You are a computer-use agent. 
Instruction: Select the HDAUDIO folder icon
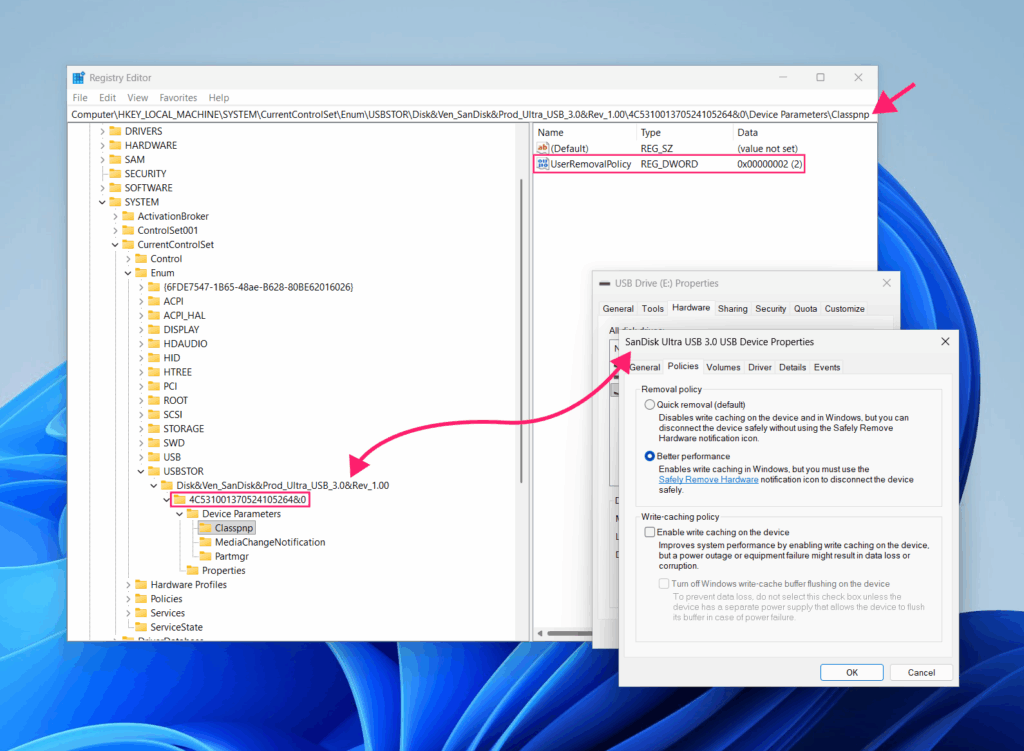point(154,344)
